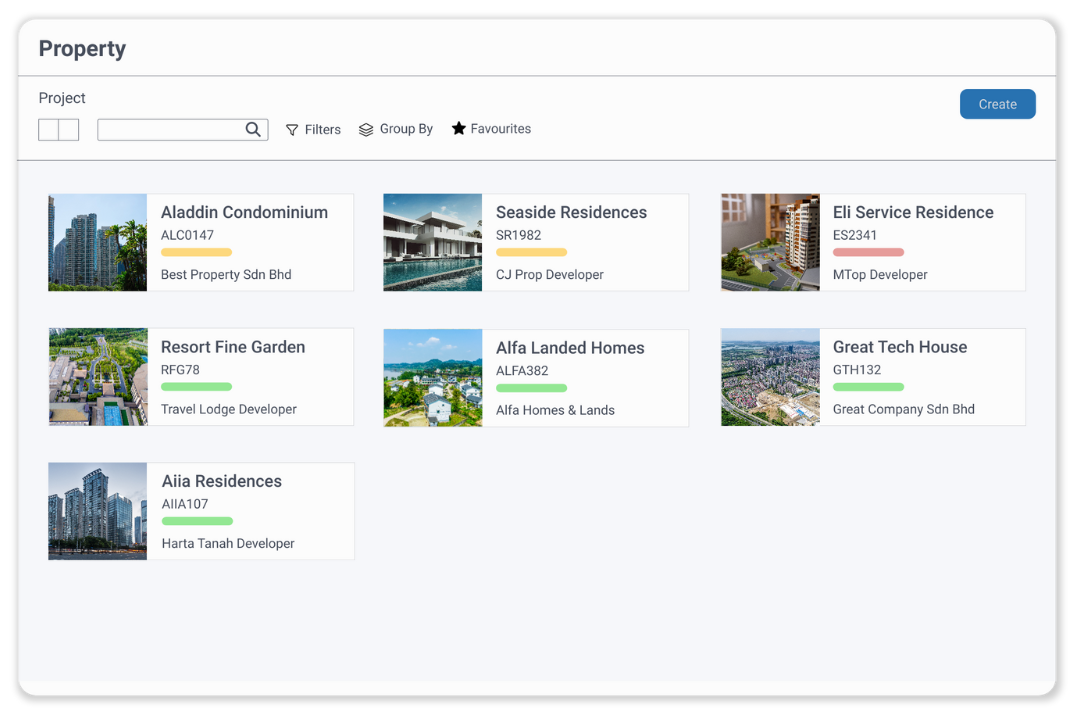Select the project code SR1982
Screen dimensions: 1080x720
click(519, 235)
